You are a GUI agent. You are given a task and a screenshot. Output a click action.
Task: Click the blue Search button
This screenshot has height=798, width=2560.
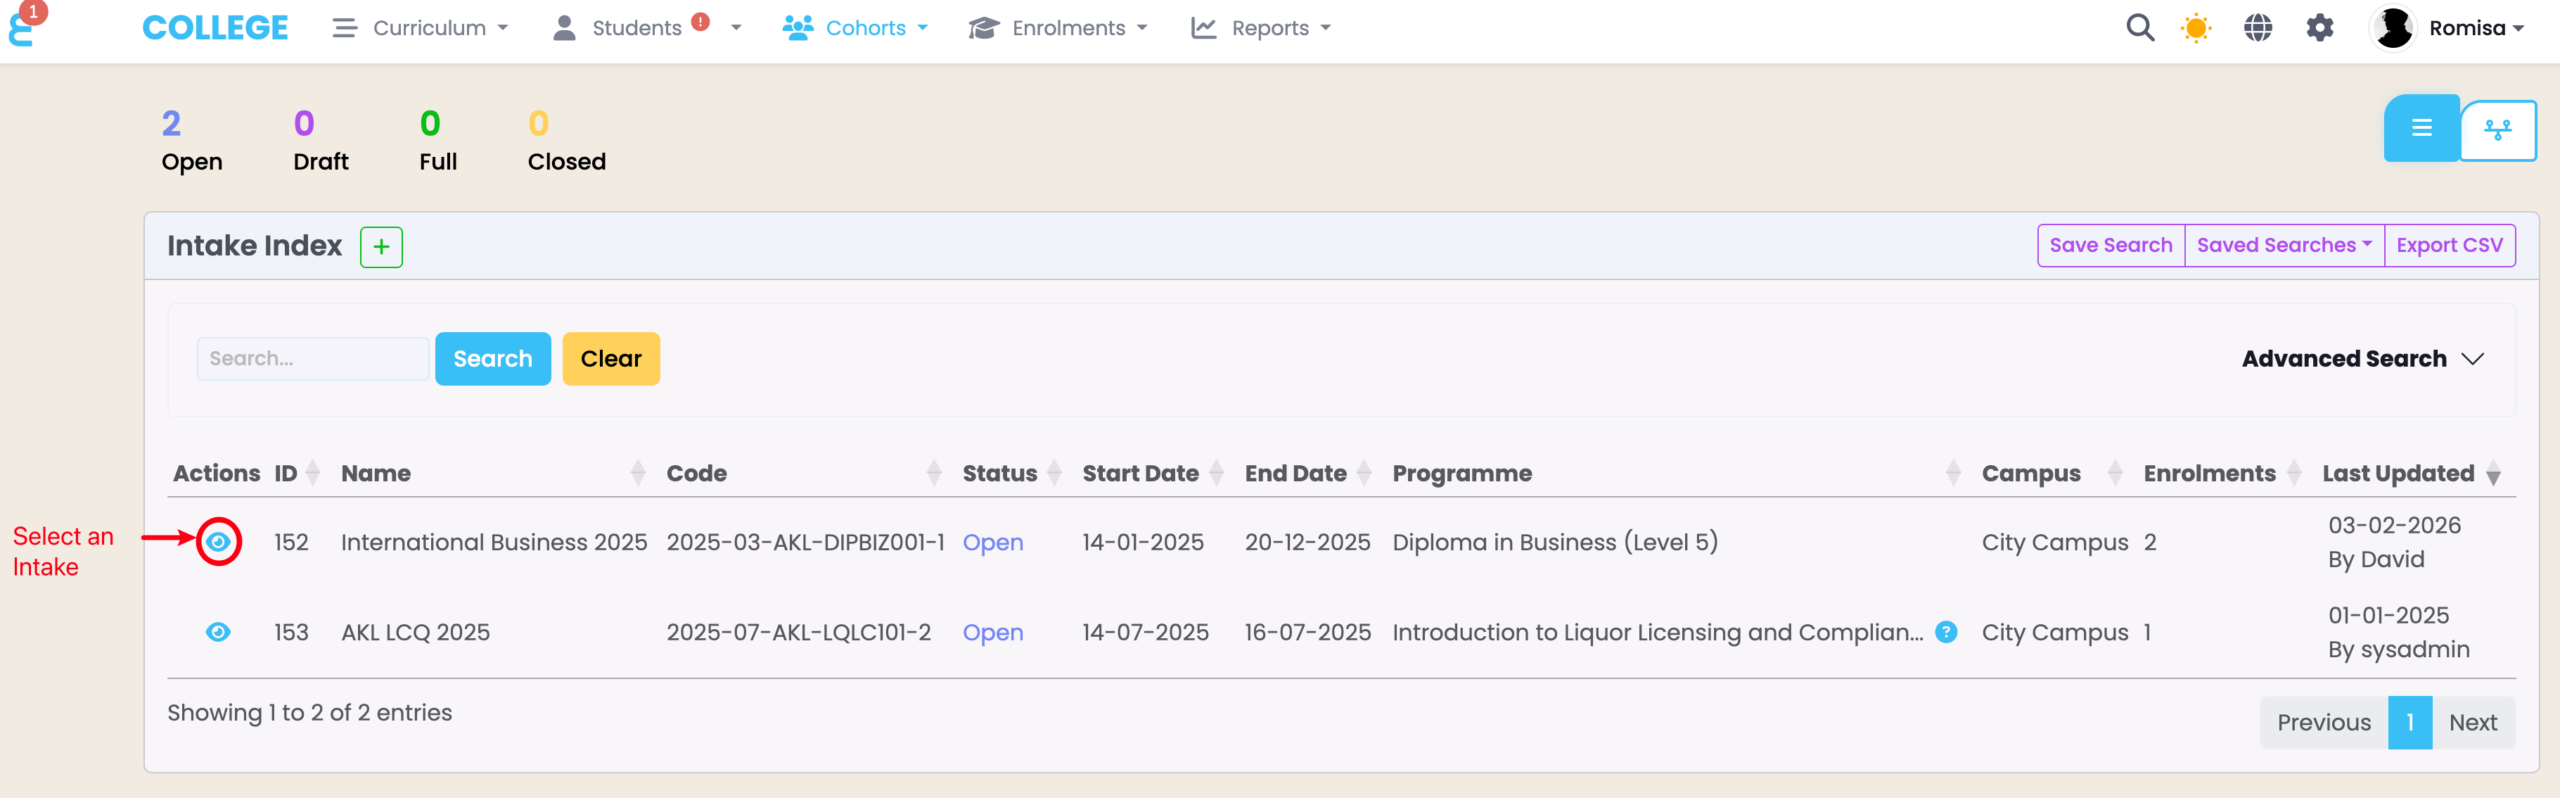click(492, 359)
